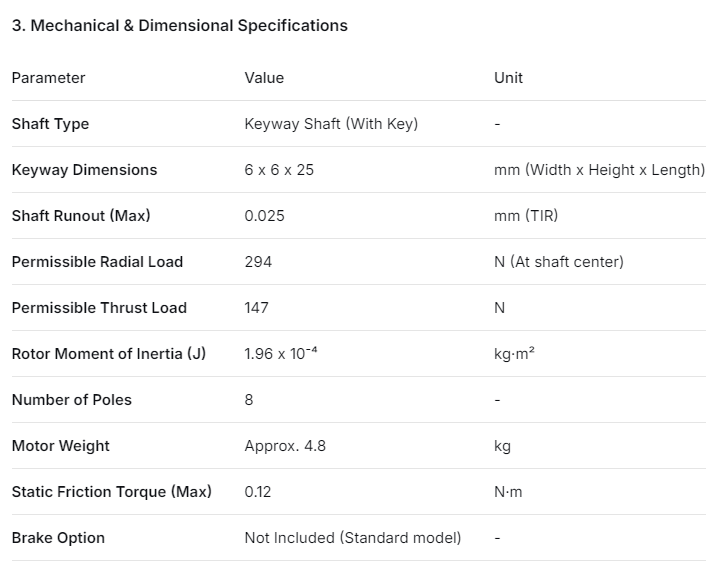Screen dimensions: 726x572
Task: Click the mm (Width x Height x Length) unit
Action: click(x=599, y=170)
